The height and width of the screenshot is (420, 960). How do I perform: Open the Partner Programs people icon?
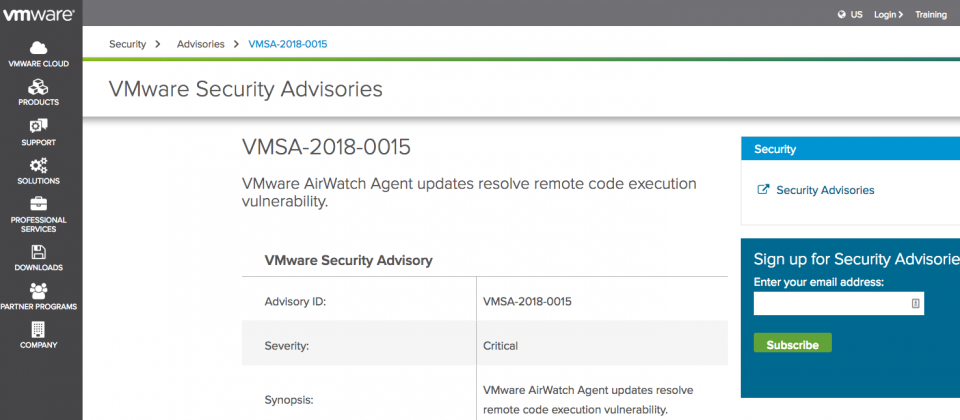tap(39, 291)
